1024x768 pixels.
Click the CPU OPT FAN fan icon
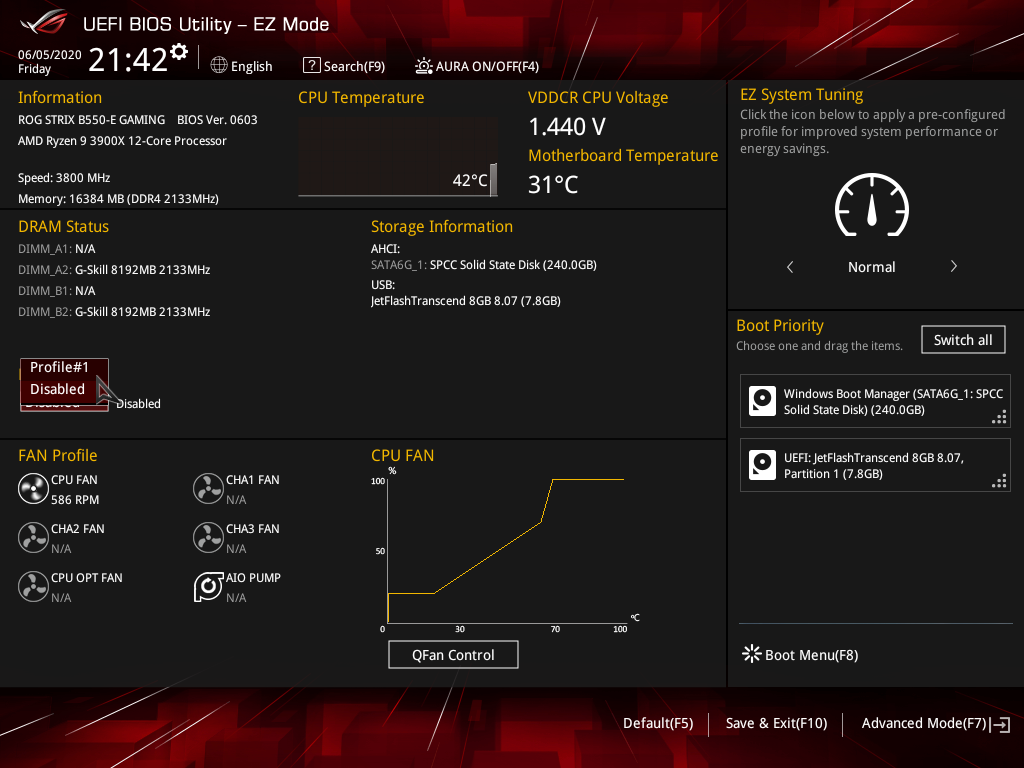33,586
